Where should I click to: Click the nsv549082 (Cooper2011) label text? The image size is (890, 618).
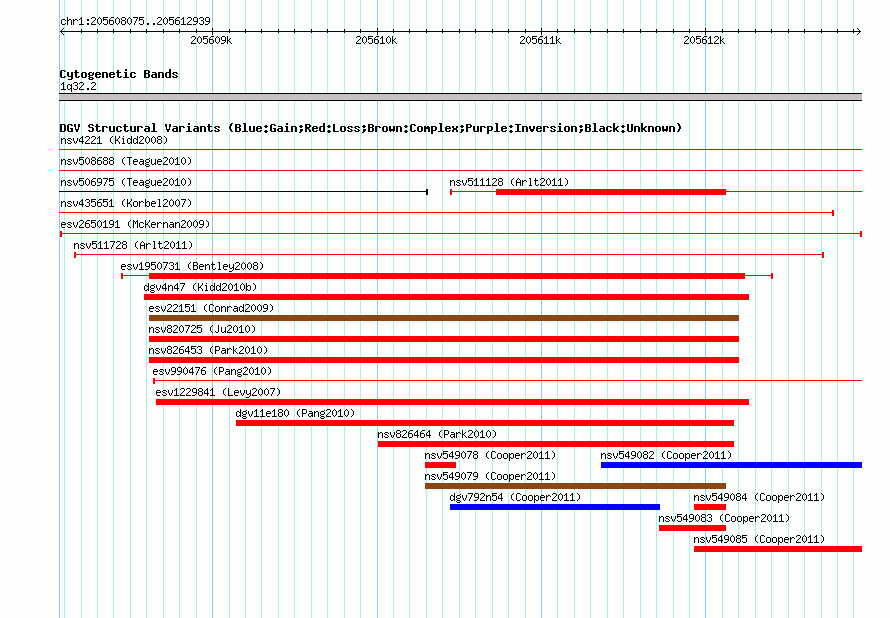point(666,455)
